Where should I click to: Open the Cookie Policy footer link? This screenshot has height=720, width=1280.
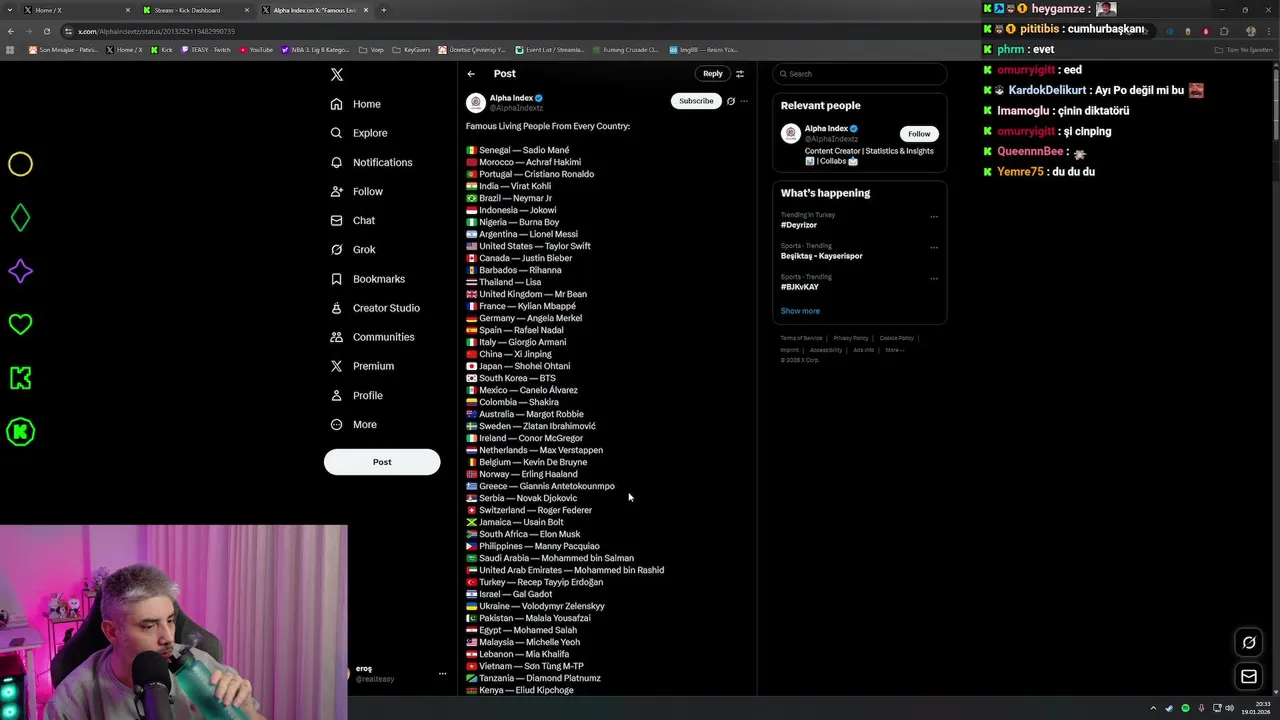tap(897, 338)
